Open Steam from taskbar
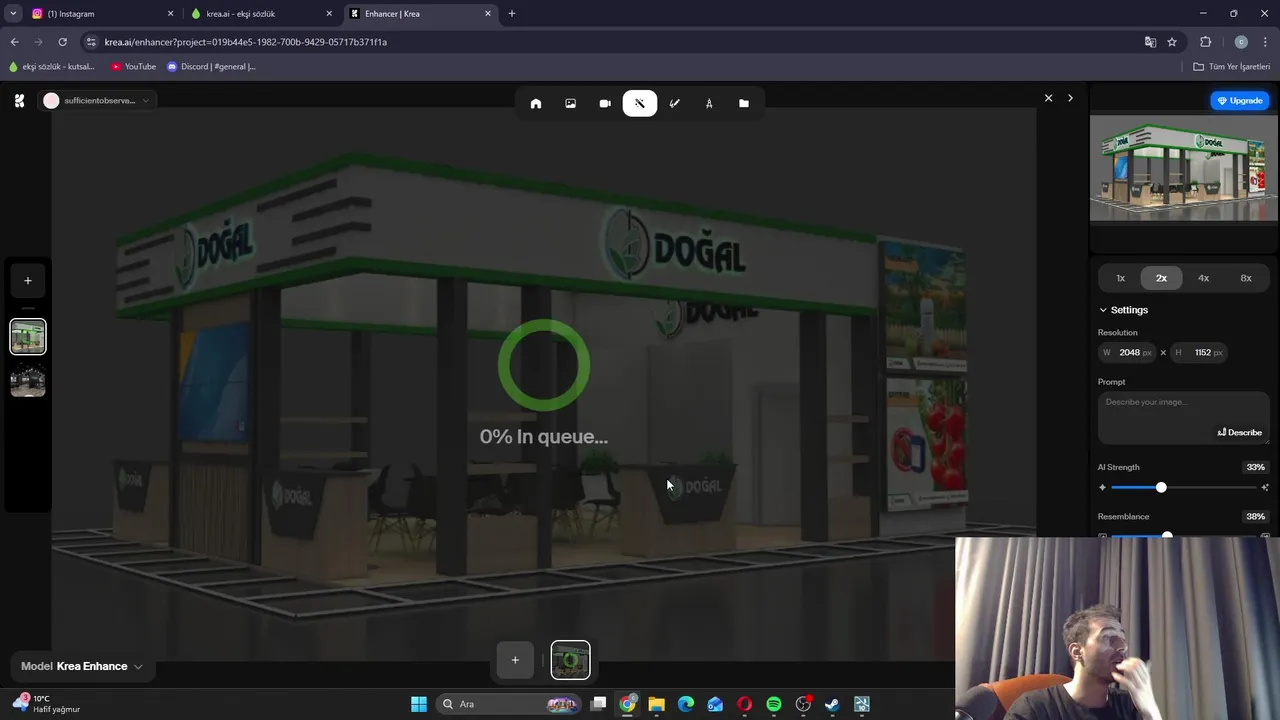Screen dimensions: 1280x720 tap(832, 704)
